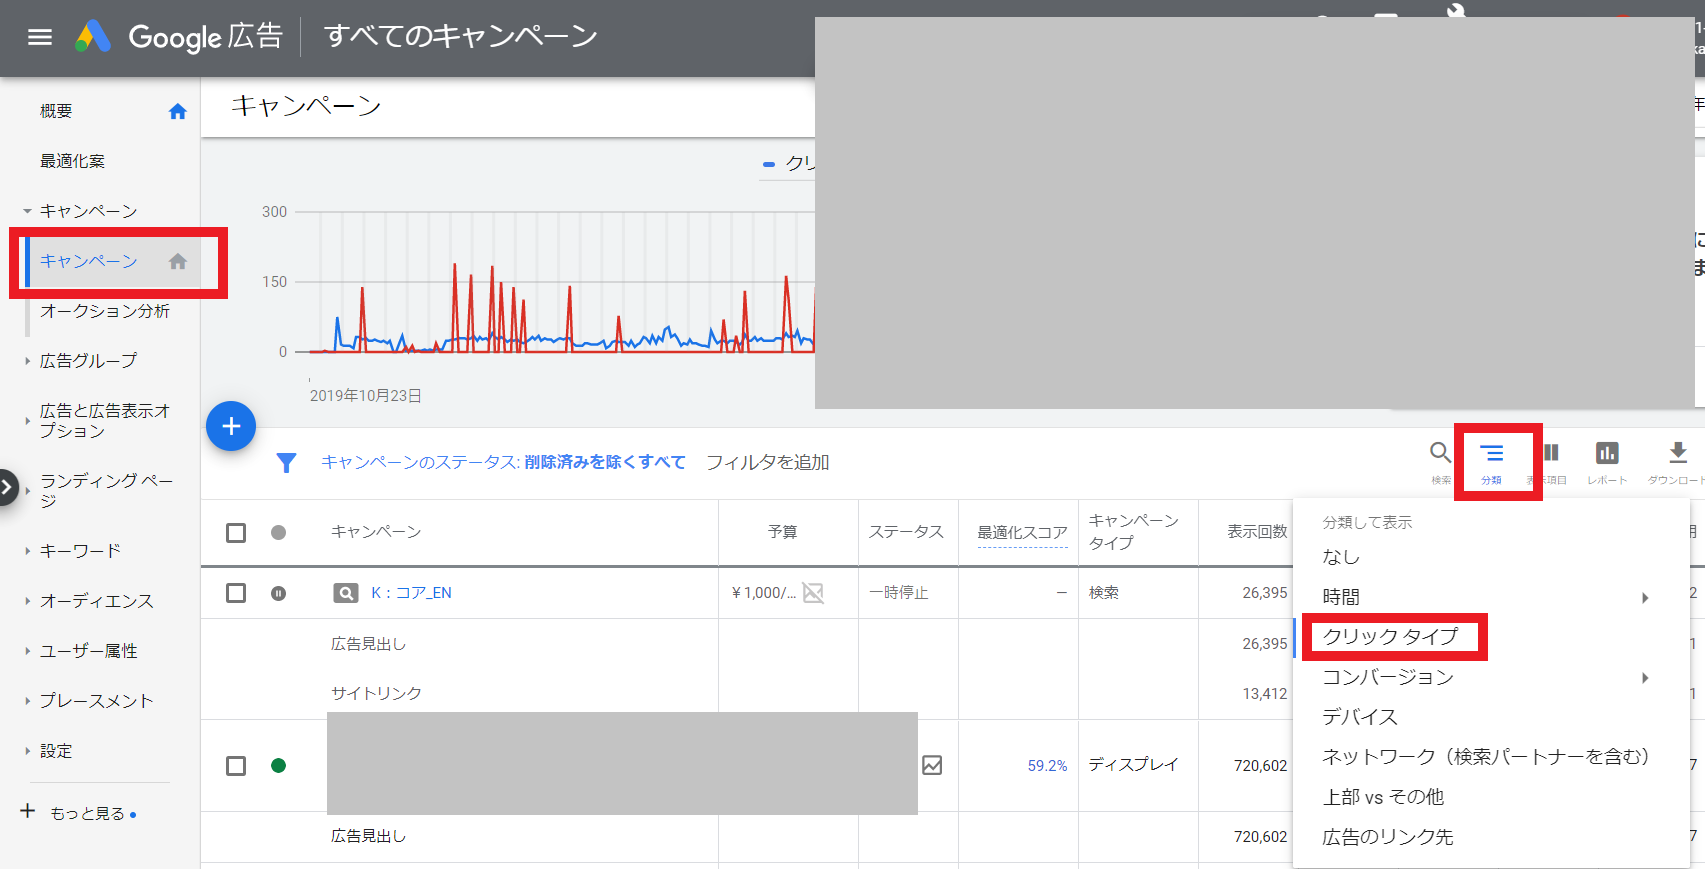
Task: Open the 分類 segment icon
Action: (x=1492, y=454)
